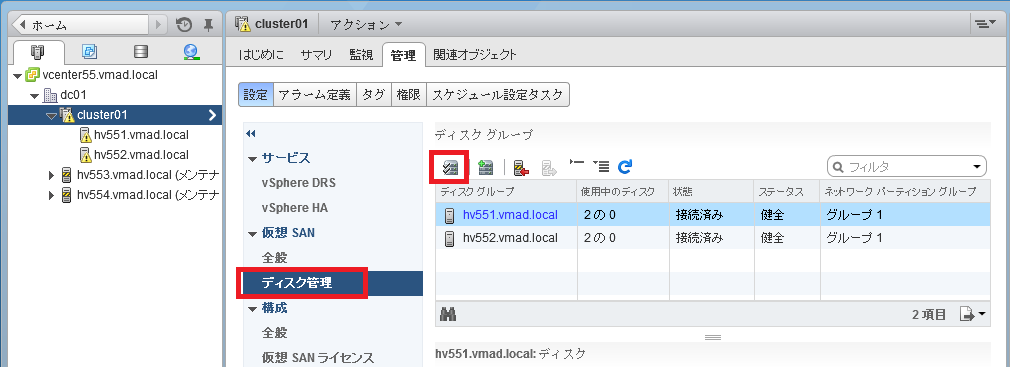Collapse the サービス section
The width and height of the screenshot is (1010, 367).
coord(252,158)
